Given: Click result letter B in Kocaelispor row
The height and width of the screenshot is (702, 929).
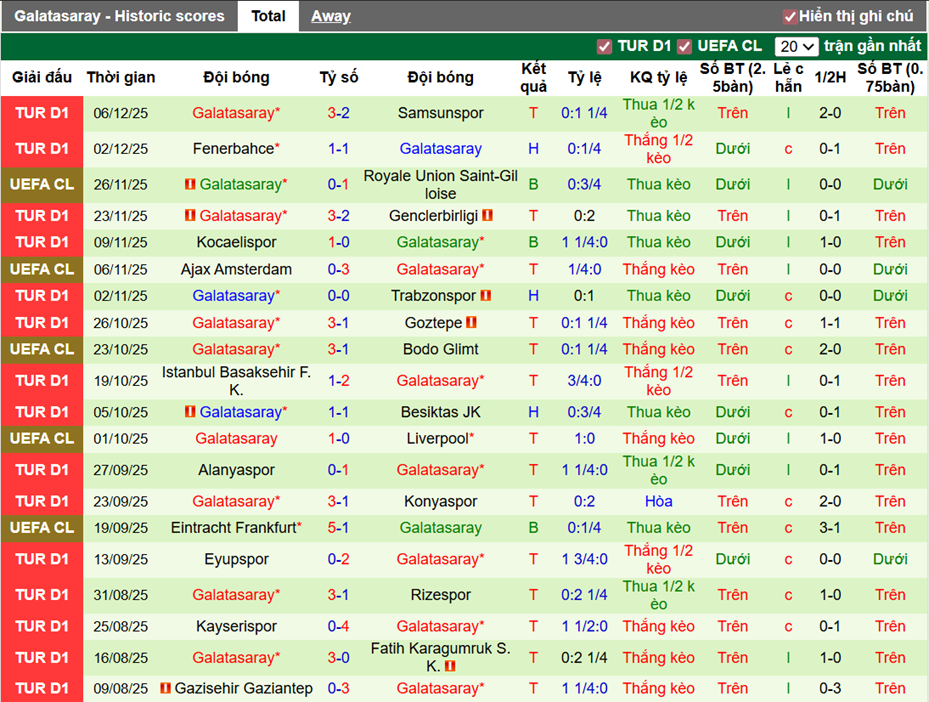Looking at the screenshot, I should [x=533, y=242].
